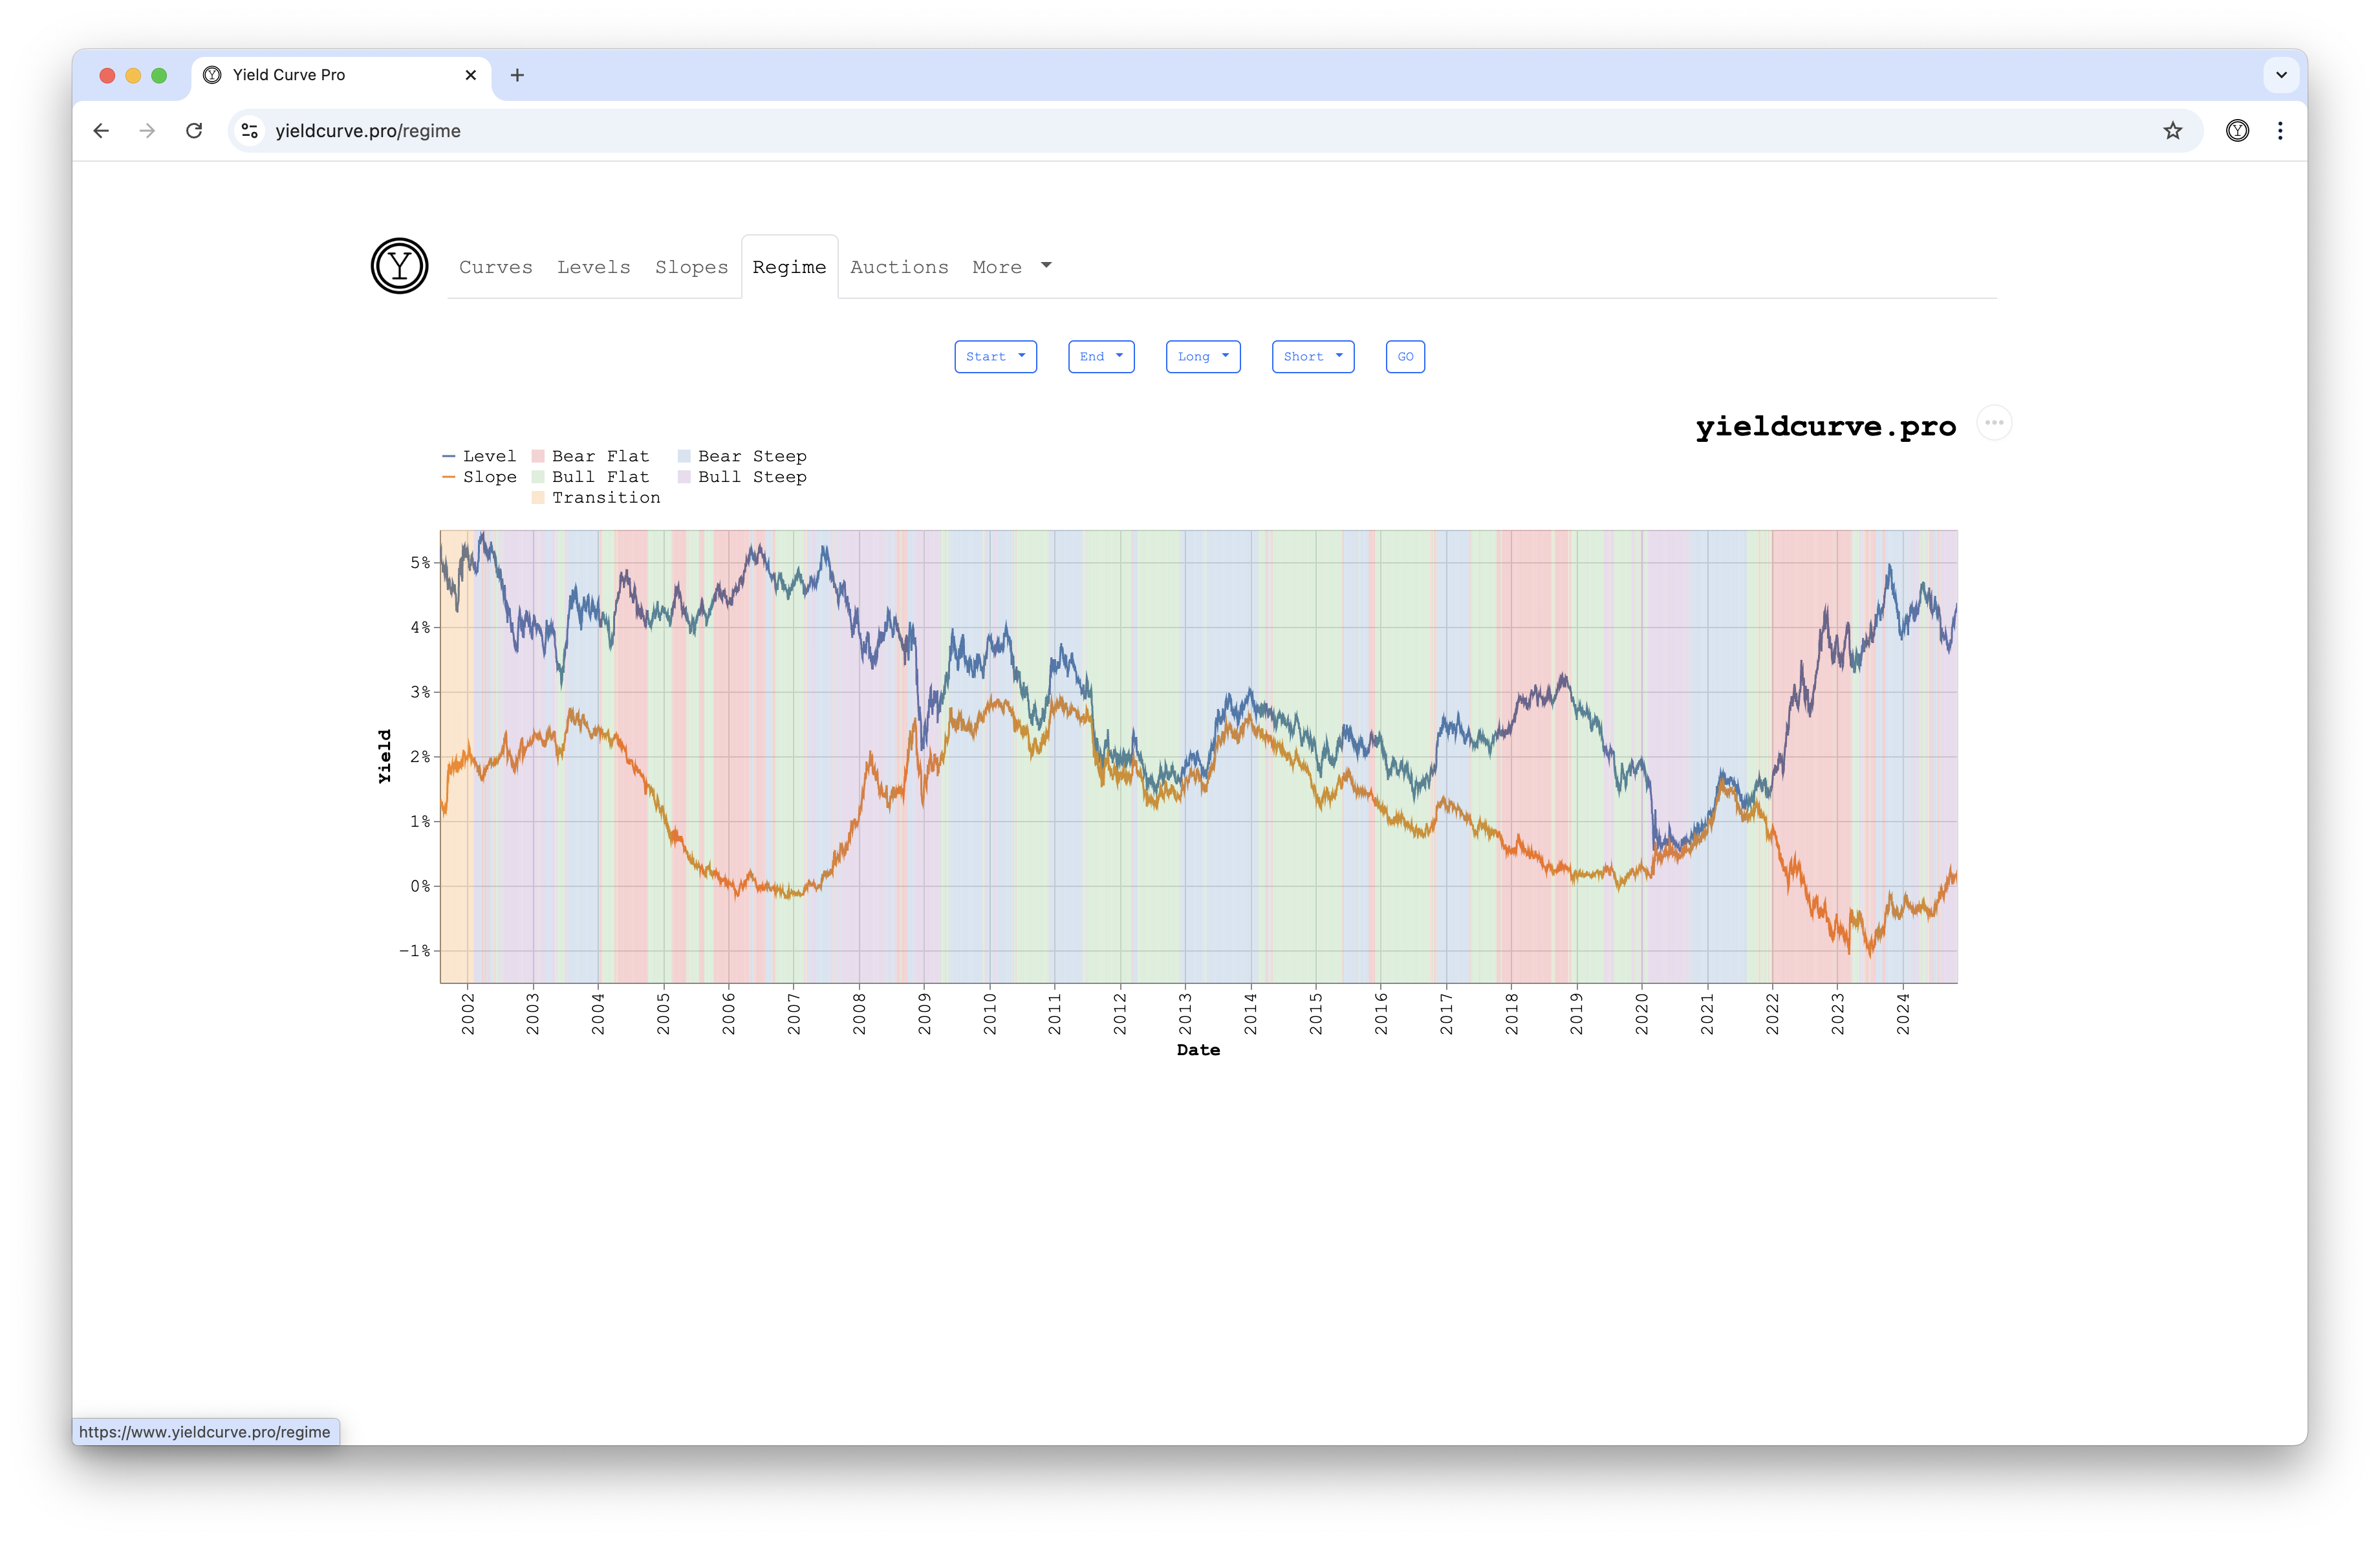Click the 5% label on the yield axis
This screenshot has width=2380, height=1541.
tap(420, 563)
